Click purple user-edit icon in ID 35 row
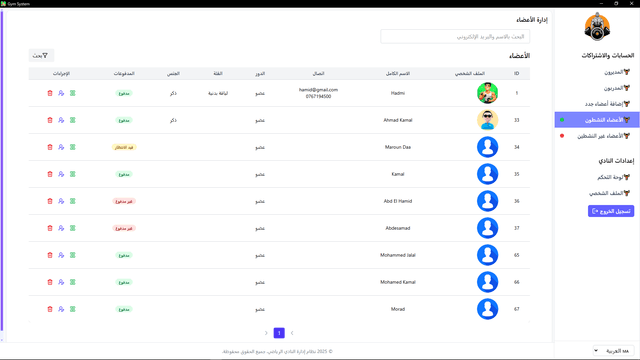This screenshot has height=360, width=640. coord(61,174)
